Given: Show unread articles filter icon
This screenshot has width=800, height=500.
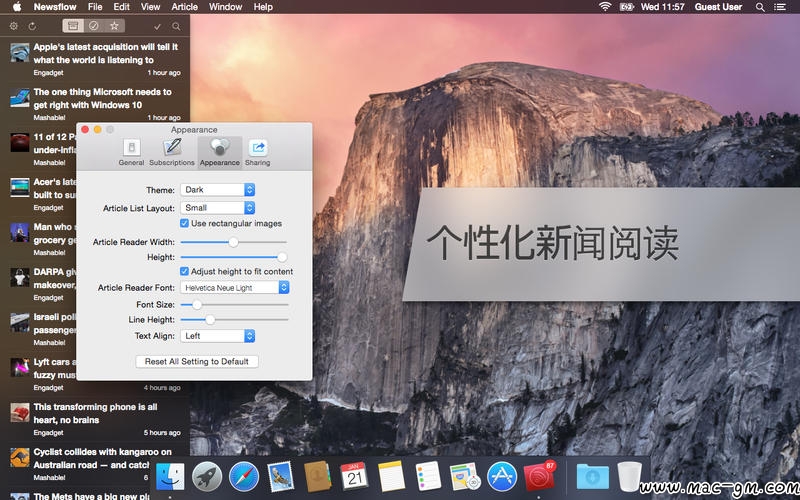Looking at the screenshot, I should pyautogui.click(x=94, y=26).
